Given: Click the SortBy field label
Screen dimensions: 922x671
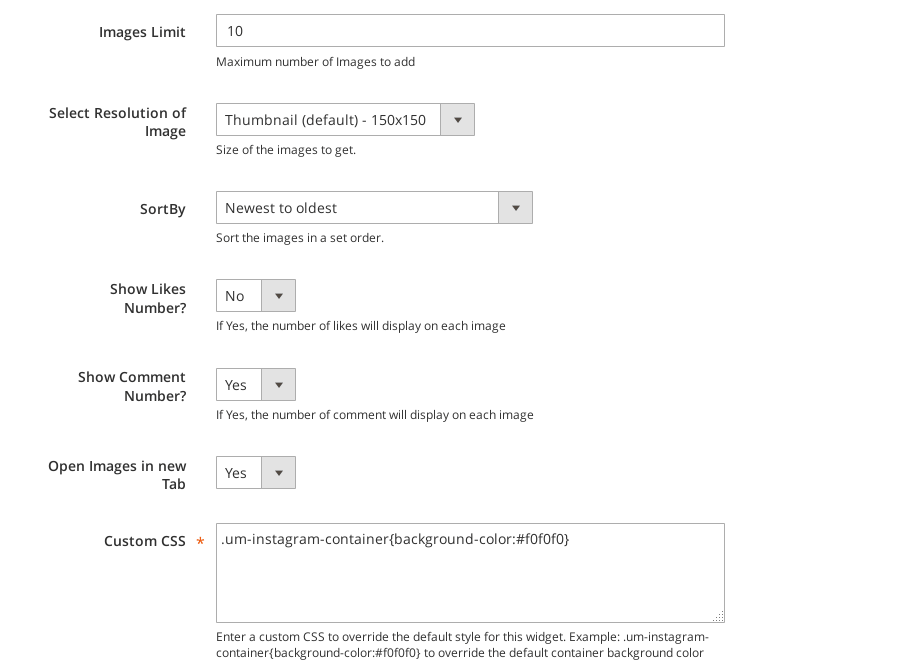Looking at the screenshot, I should [162, 209].
